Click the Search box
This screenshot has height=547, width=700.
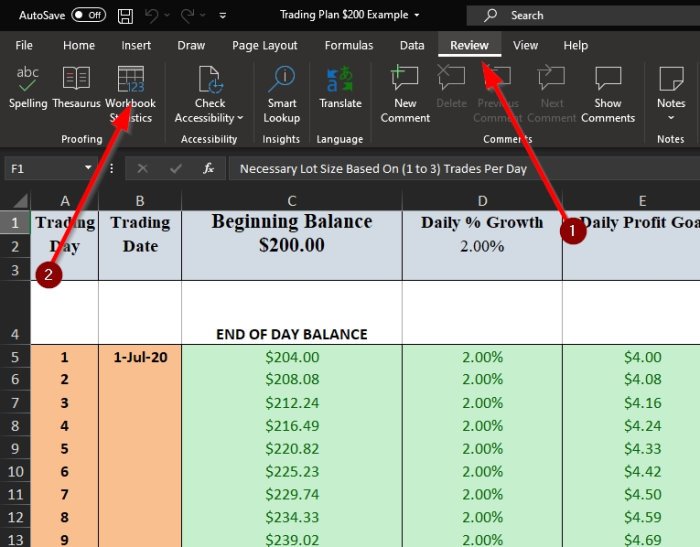tap(583, 16)
